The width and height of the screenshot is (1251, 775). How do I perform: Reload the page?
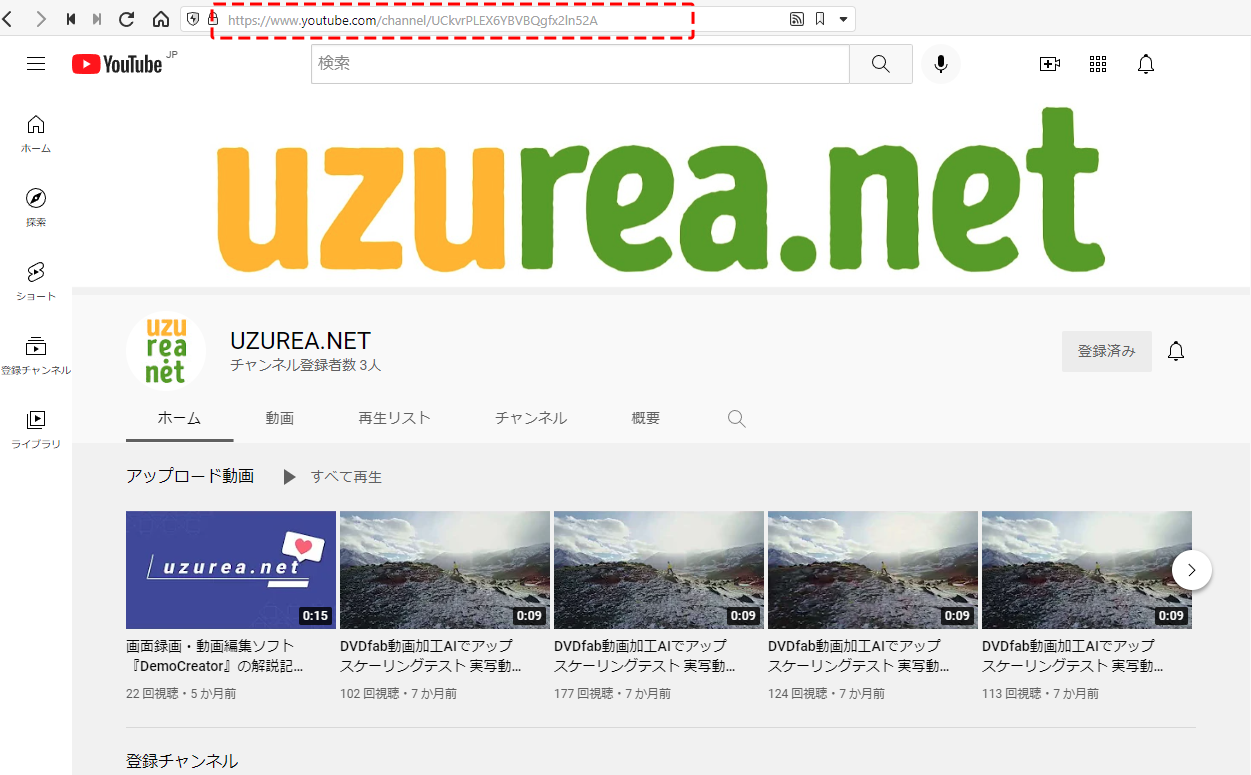(127, 19)
